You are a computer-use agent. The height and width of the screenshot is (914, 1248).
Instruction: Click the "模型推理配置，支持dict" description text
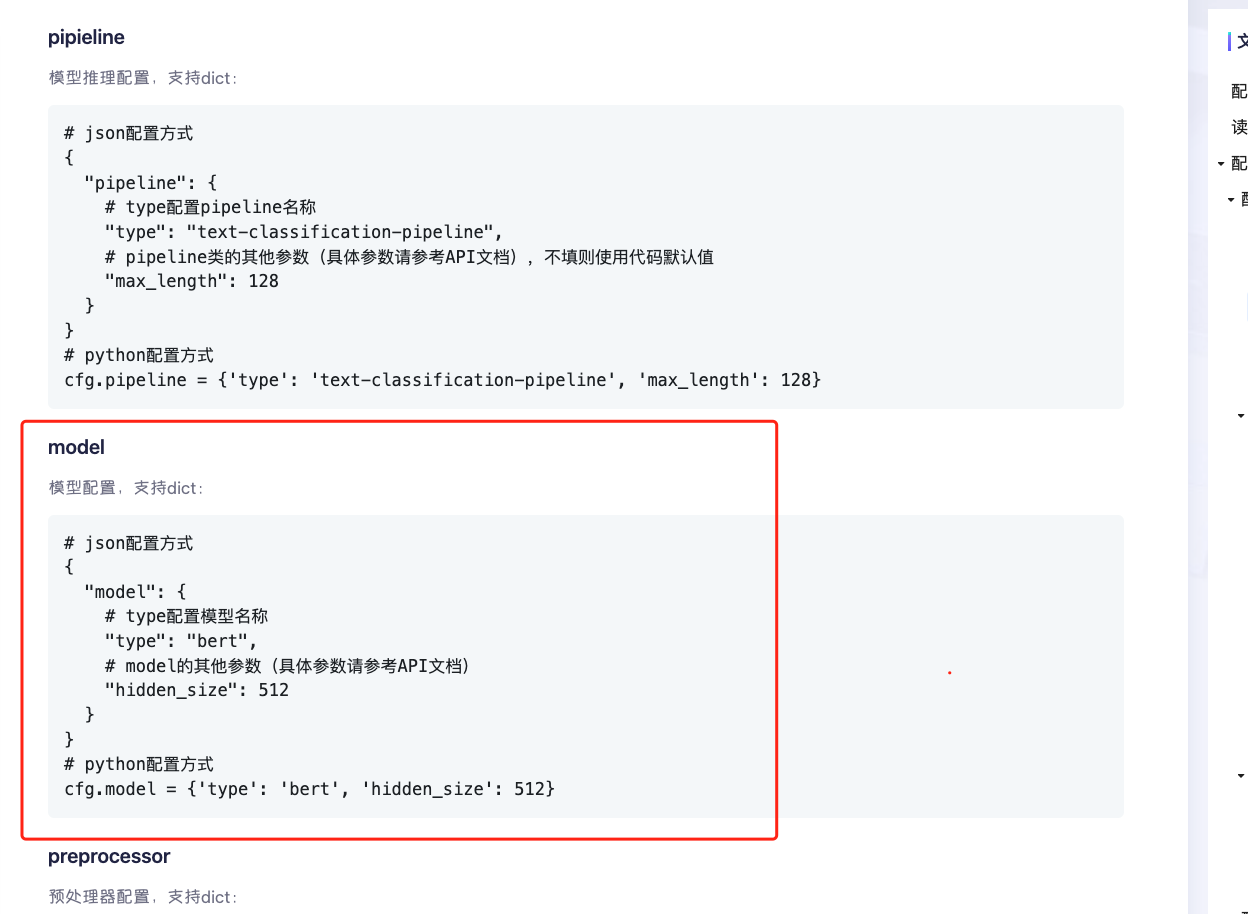(x=143, y=78)
